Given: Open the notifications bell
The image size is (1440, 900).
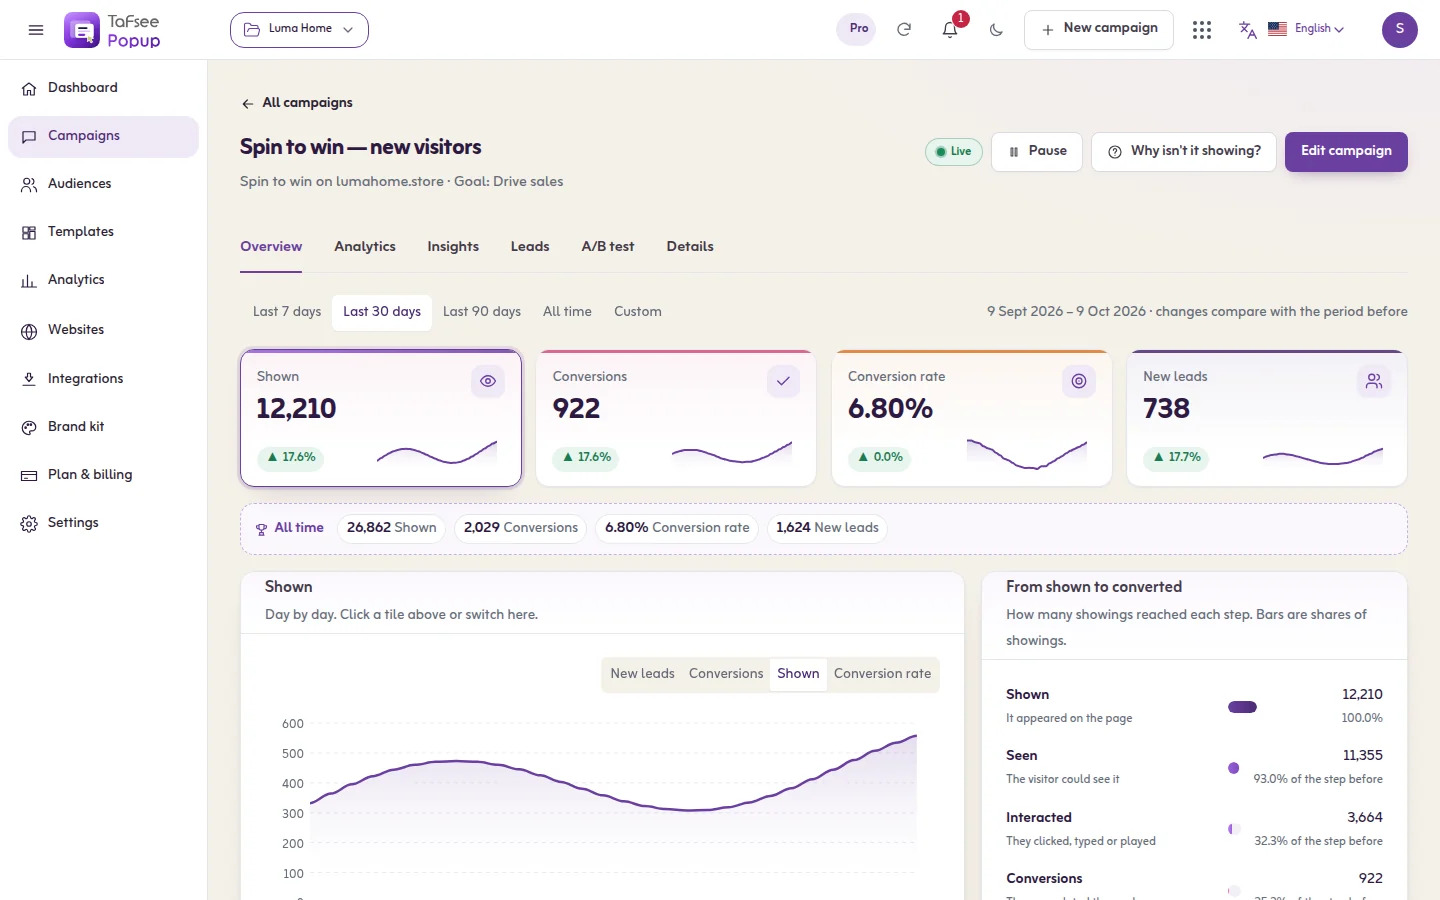Looking at the screenshot, I should coord(950,30).
